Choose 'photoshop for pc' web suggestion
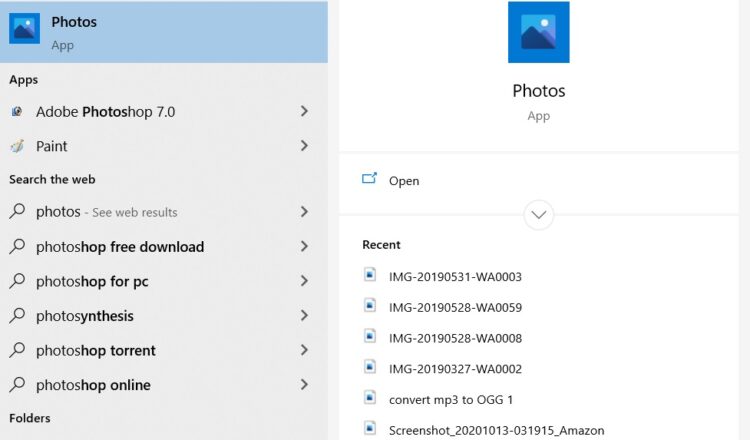750x440 pixels. [x=164, y=281]
